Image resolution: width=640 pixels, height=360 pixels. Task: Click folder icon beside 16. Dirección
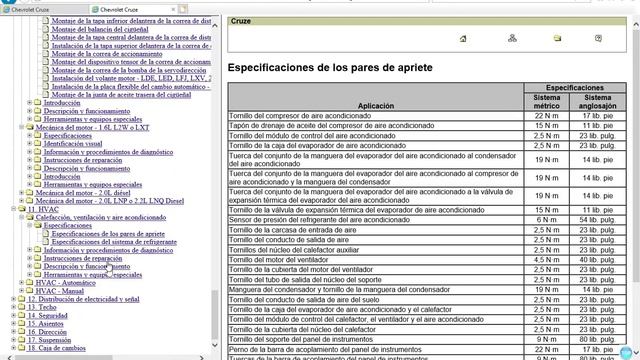coord(22,332)
